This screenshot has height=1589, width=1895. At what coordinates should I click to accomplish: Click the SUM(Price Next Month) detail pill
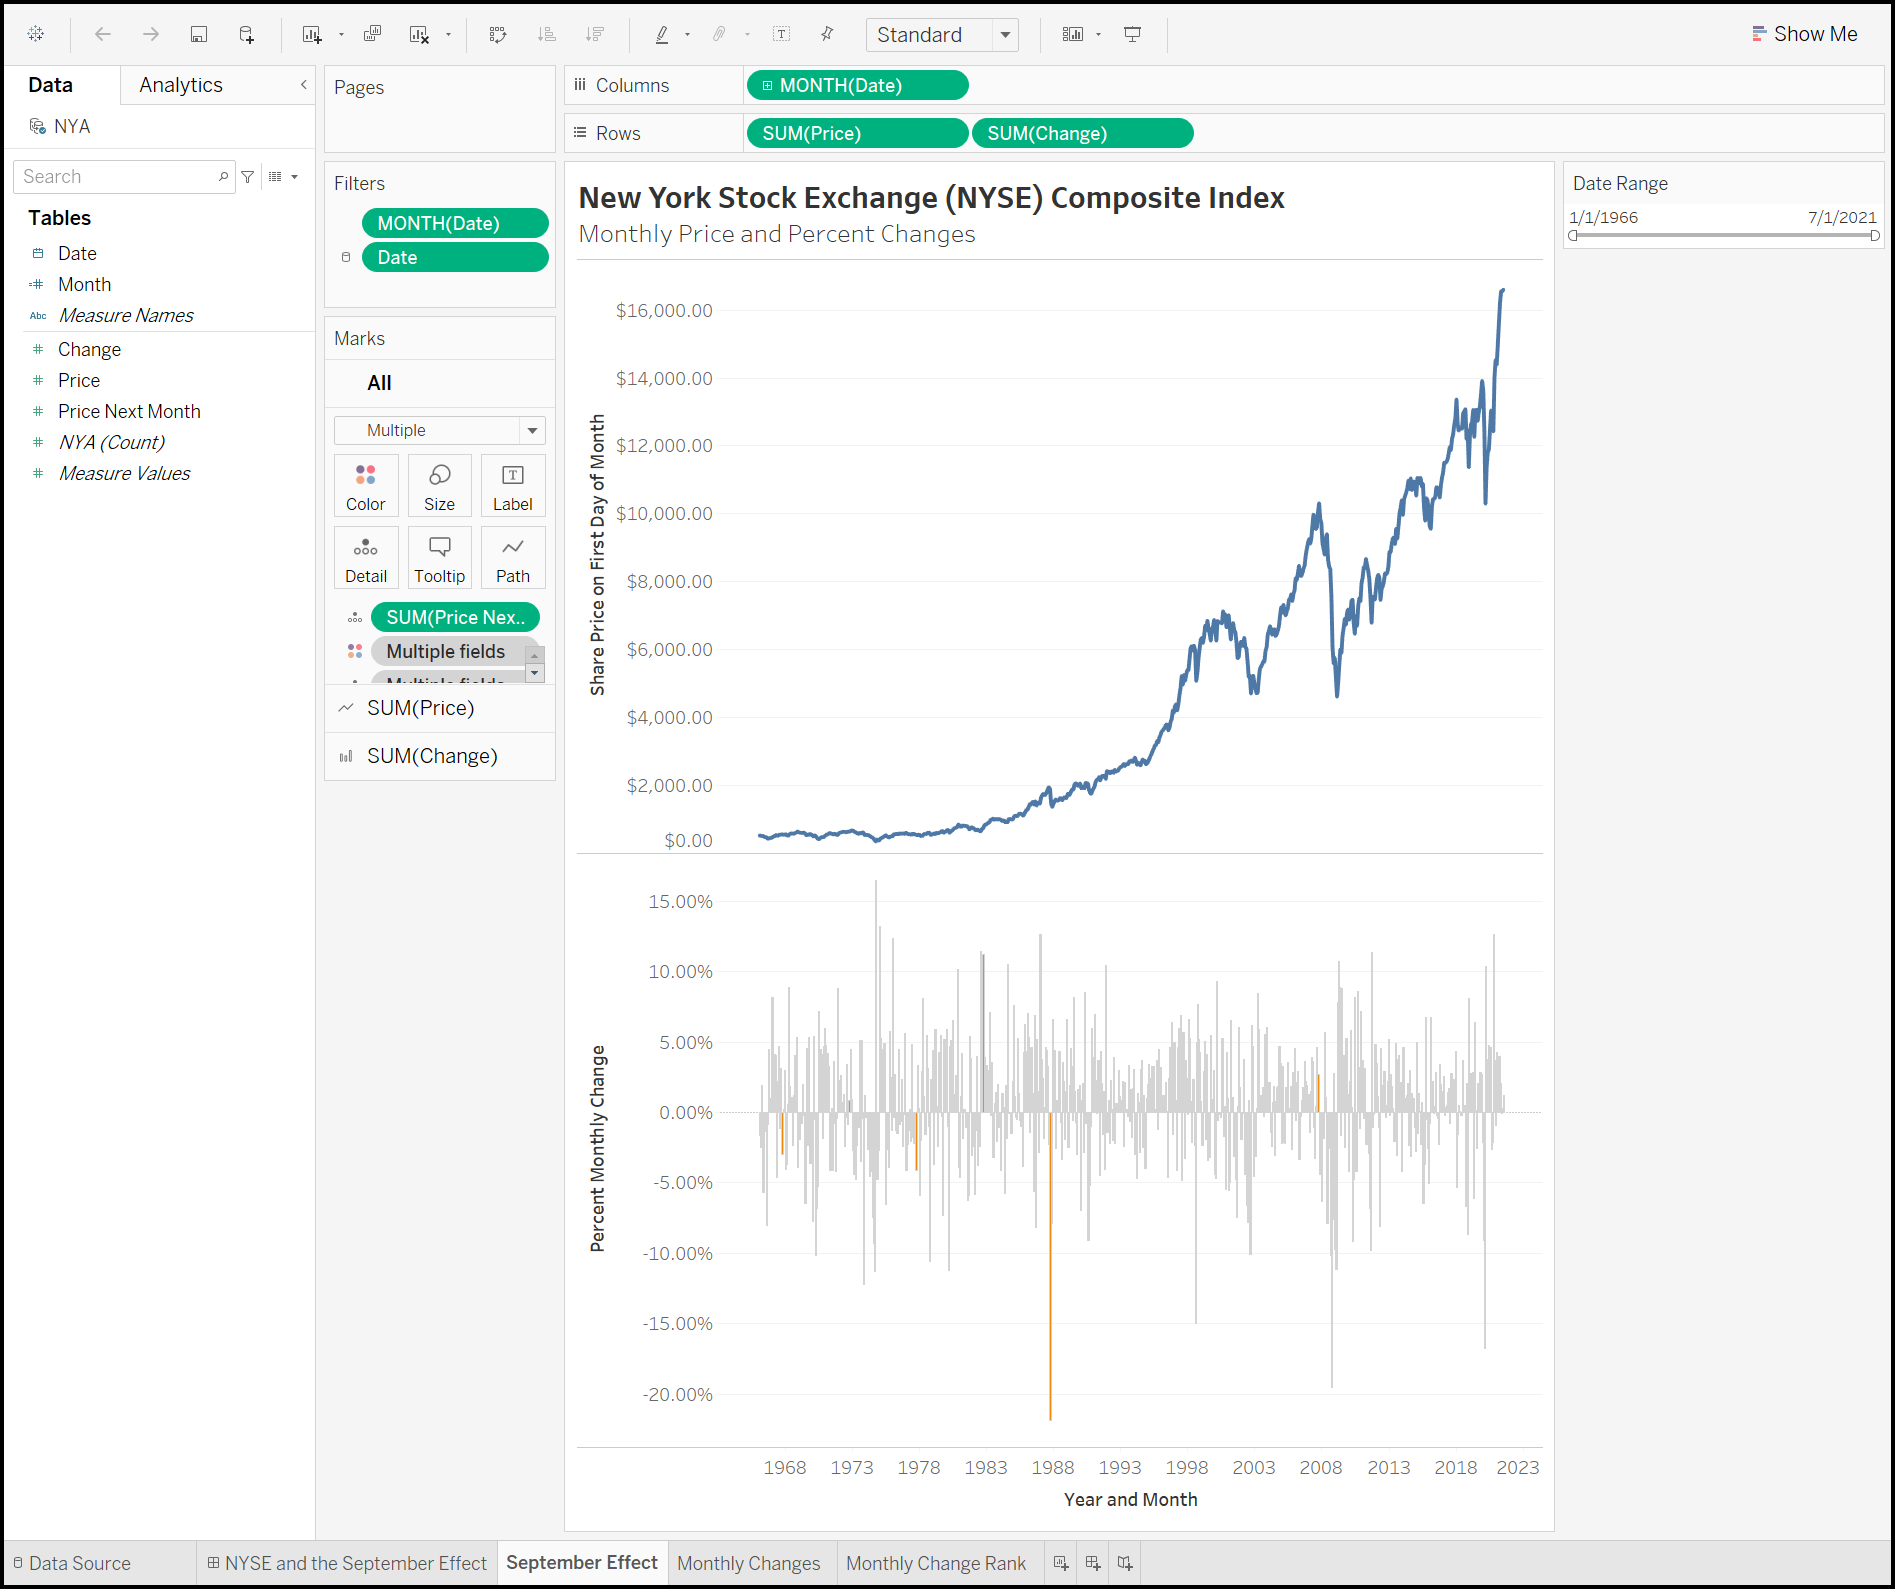coord(455,617)
